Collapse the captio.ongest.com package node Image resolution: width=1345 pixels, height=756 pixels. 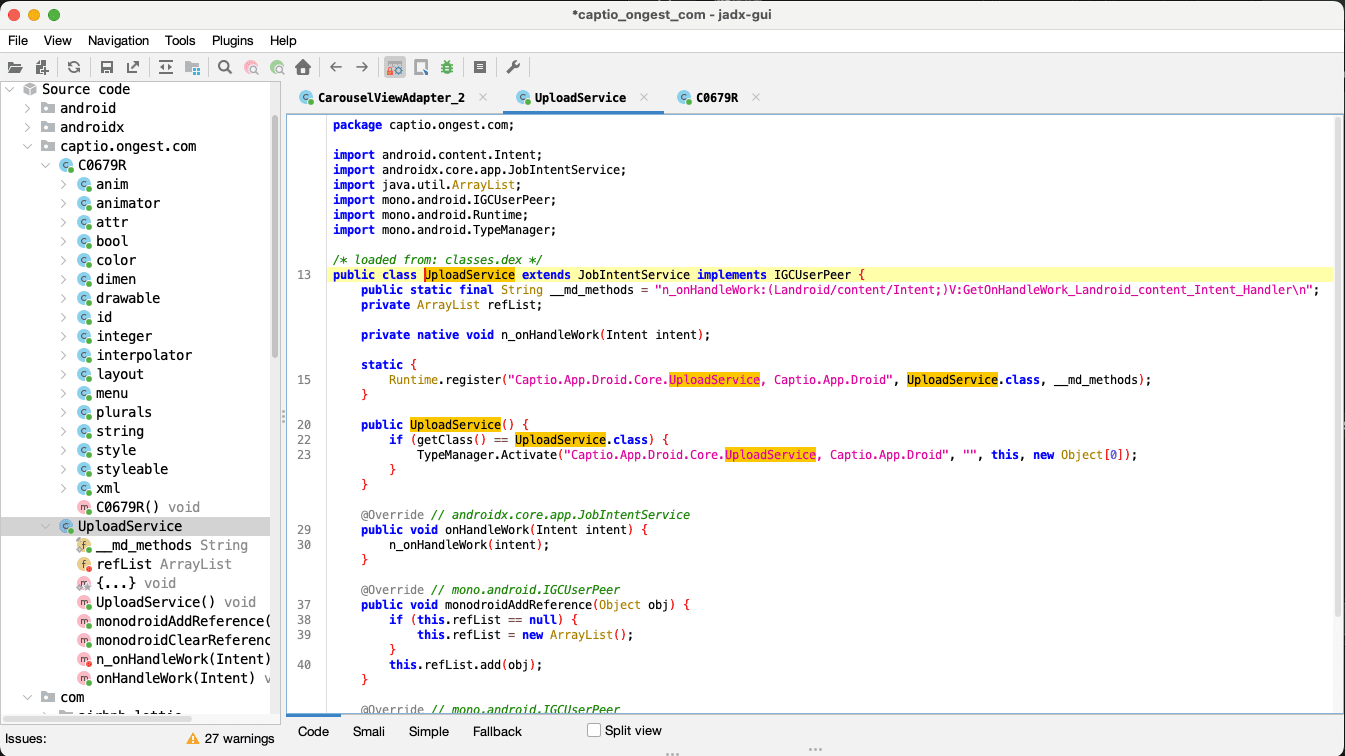[x=27, y=146]
